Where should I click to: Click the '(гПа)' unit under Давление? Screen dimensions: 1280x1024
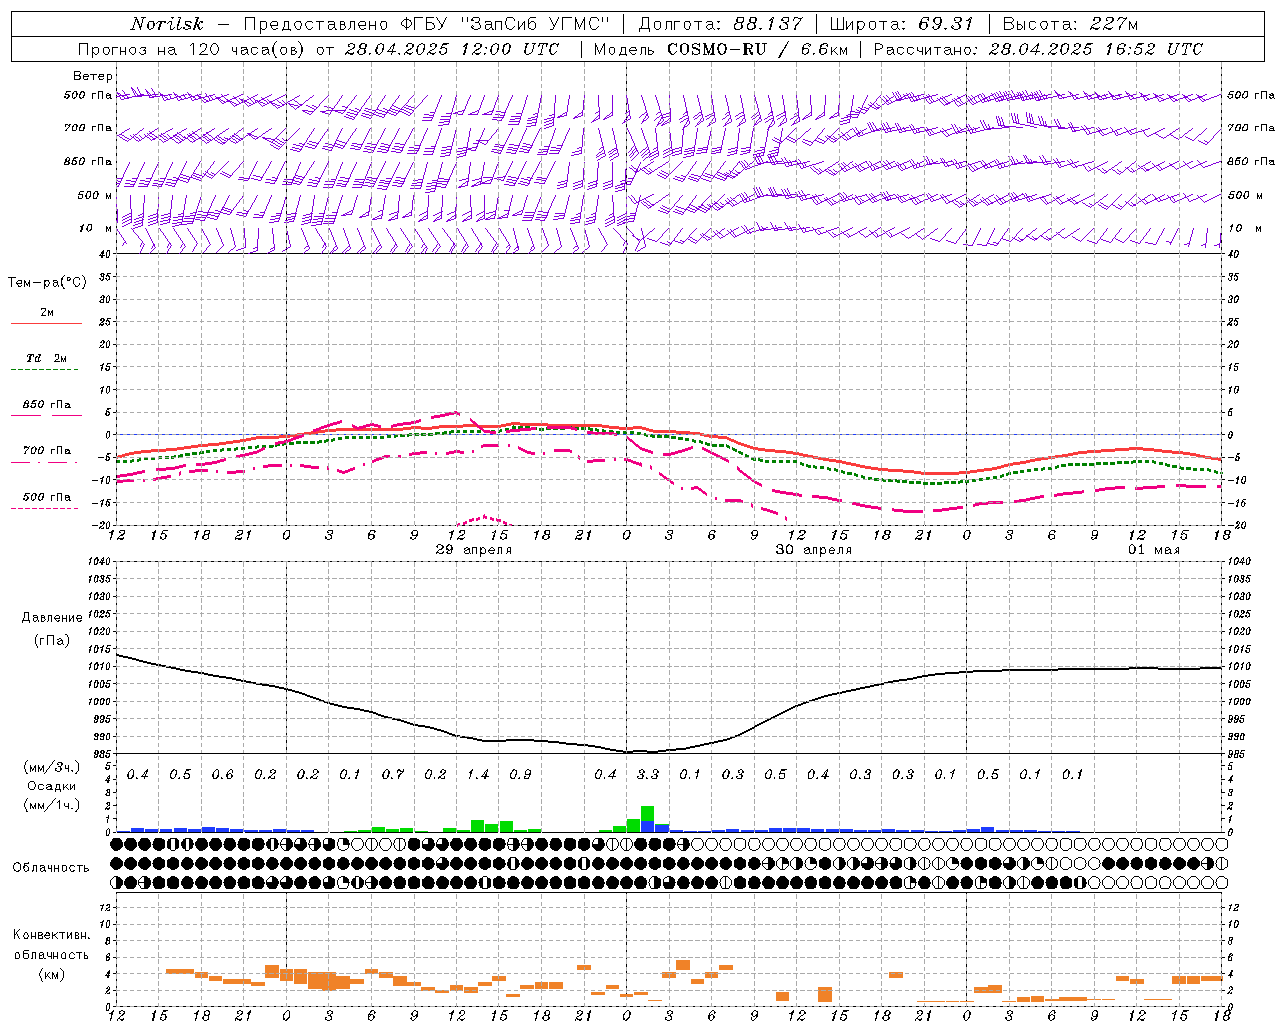click(x=52, y=641)
